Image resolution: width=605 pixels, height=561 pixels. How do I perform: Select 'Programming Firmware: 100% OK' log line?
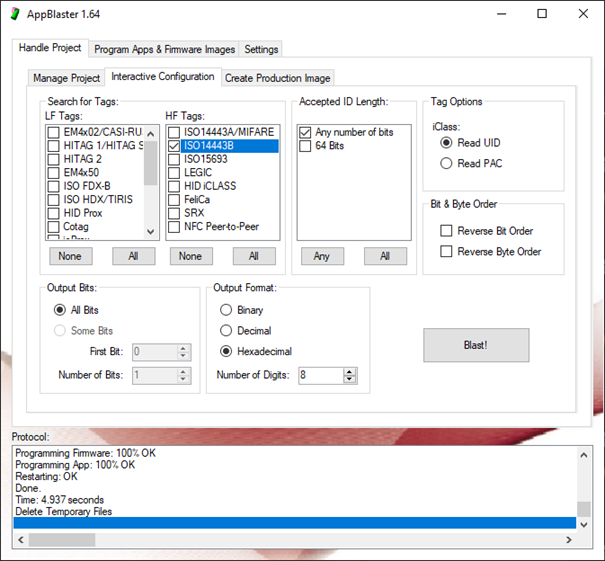pos(85,453)
